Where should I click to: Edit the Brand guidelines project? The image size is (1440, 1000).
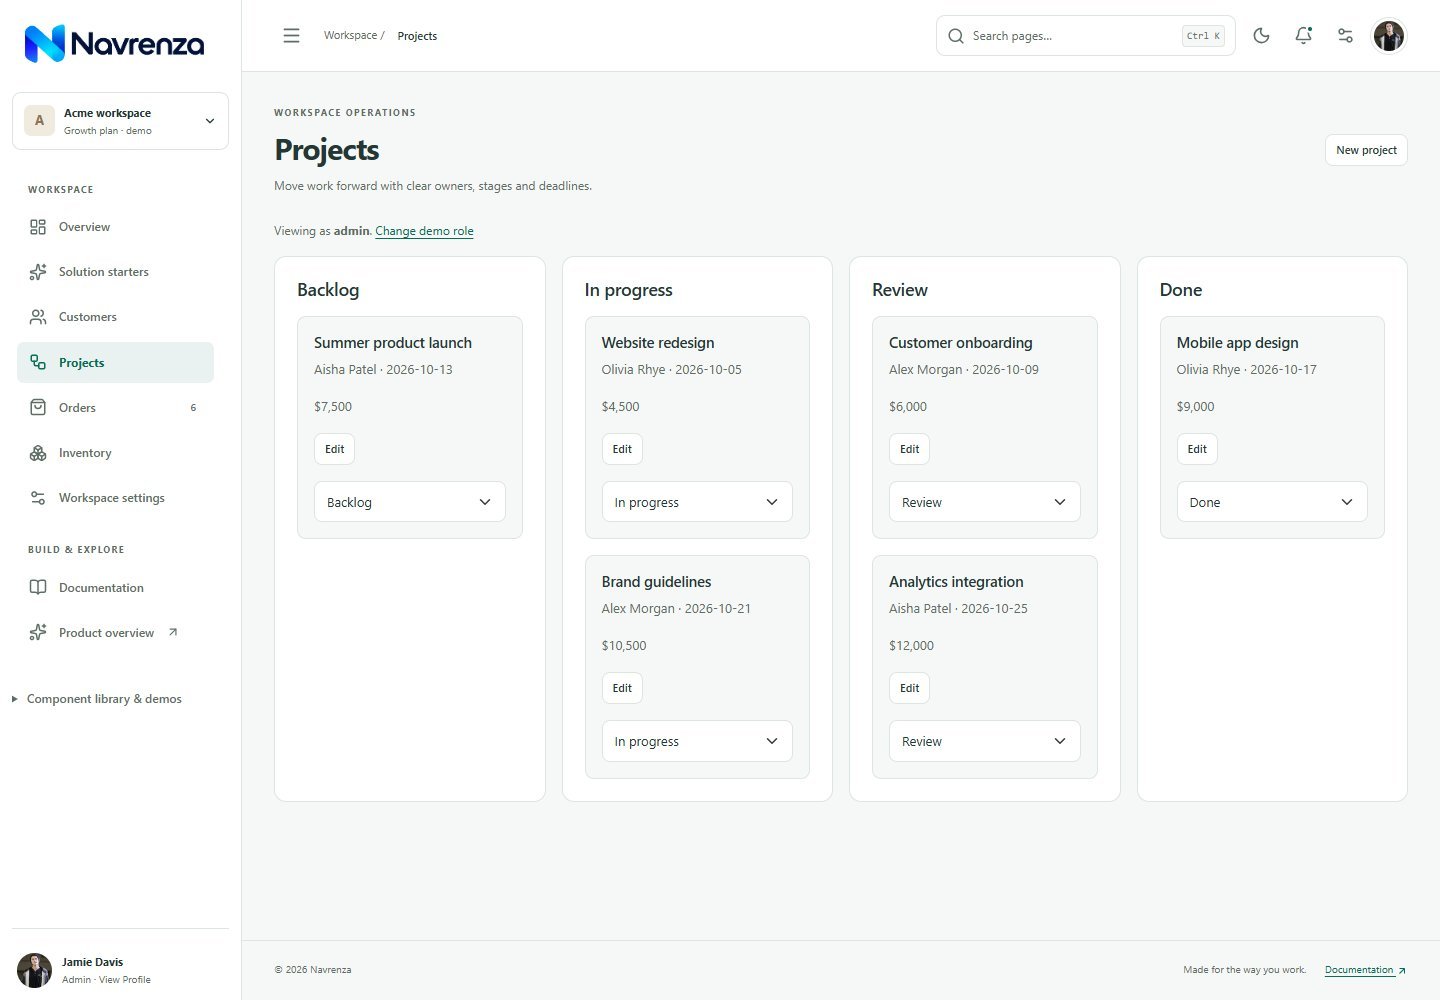coord(622,688)
